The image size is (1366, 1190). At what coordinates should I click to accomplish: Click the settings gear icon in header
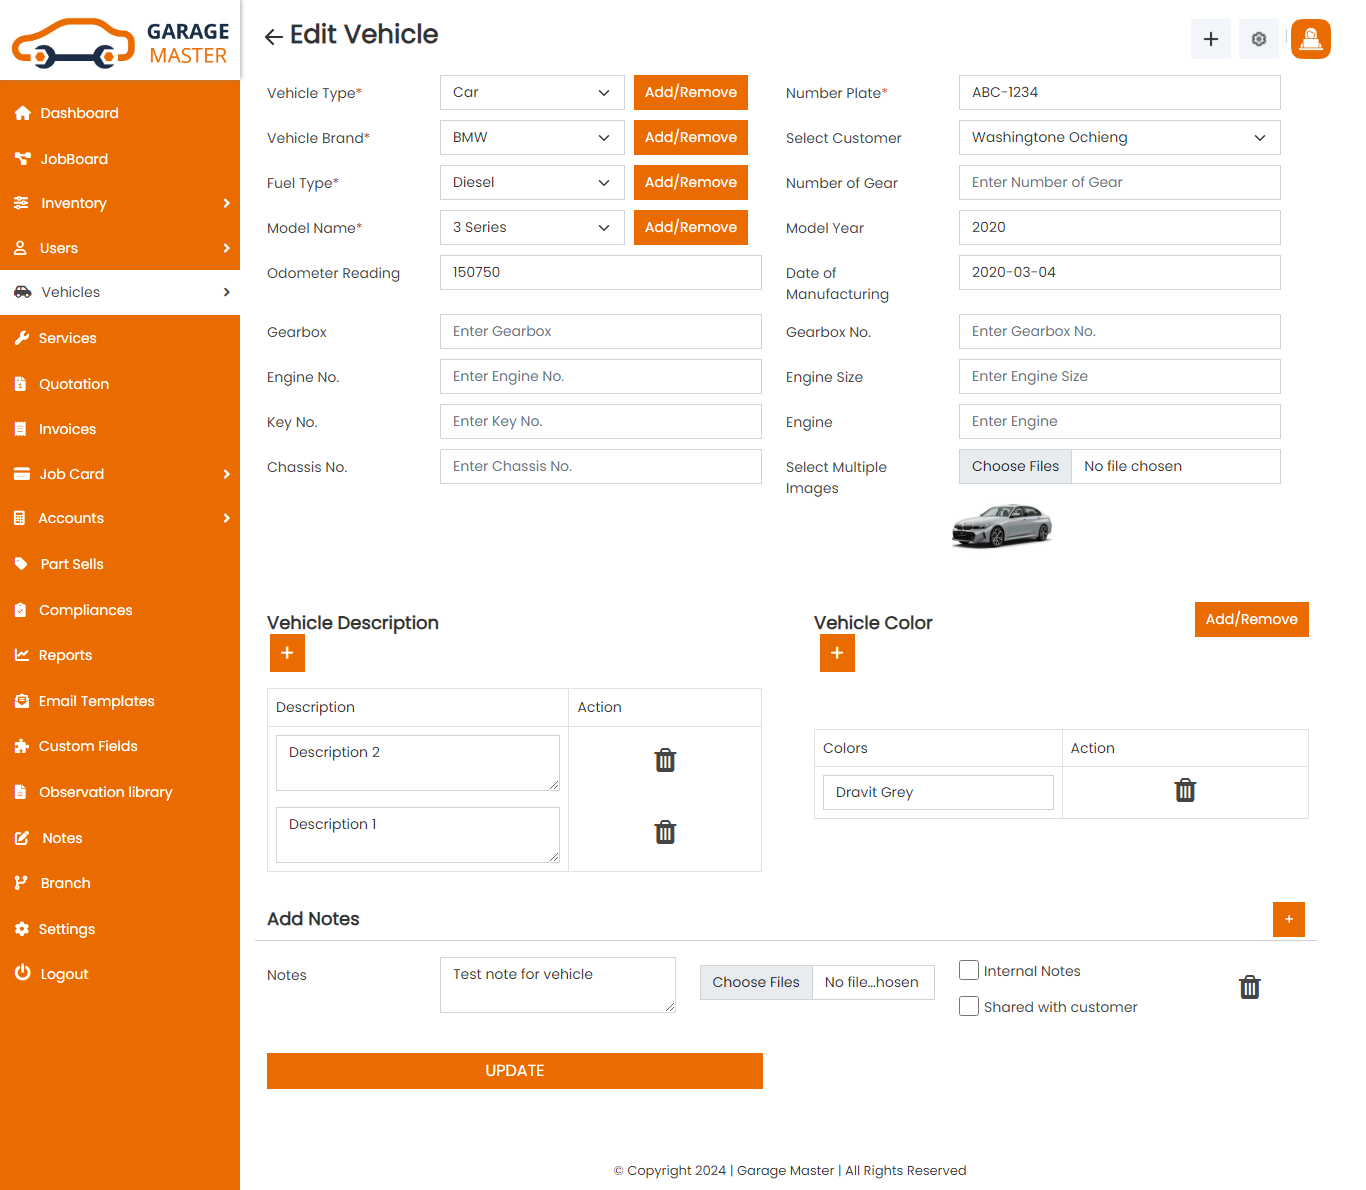[1258, 39]
